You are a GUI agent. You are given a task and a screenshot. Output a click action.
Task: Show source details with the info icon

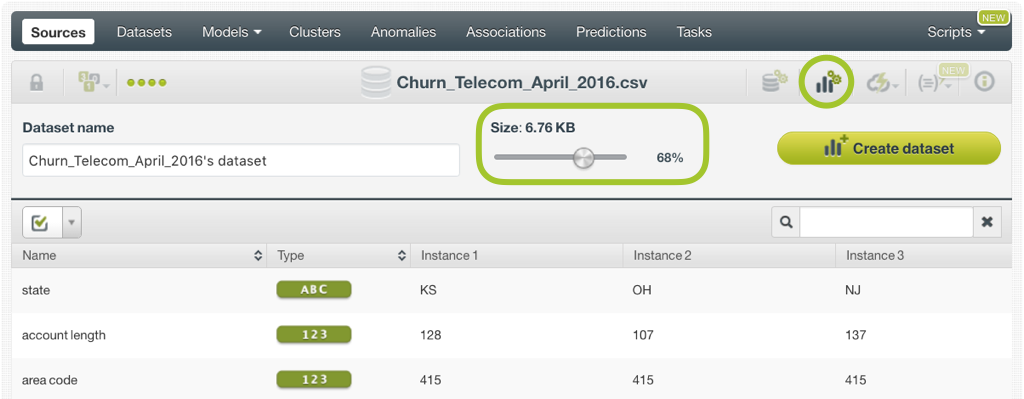click(984, 82)
